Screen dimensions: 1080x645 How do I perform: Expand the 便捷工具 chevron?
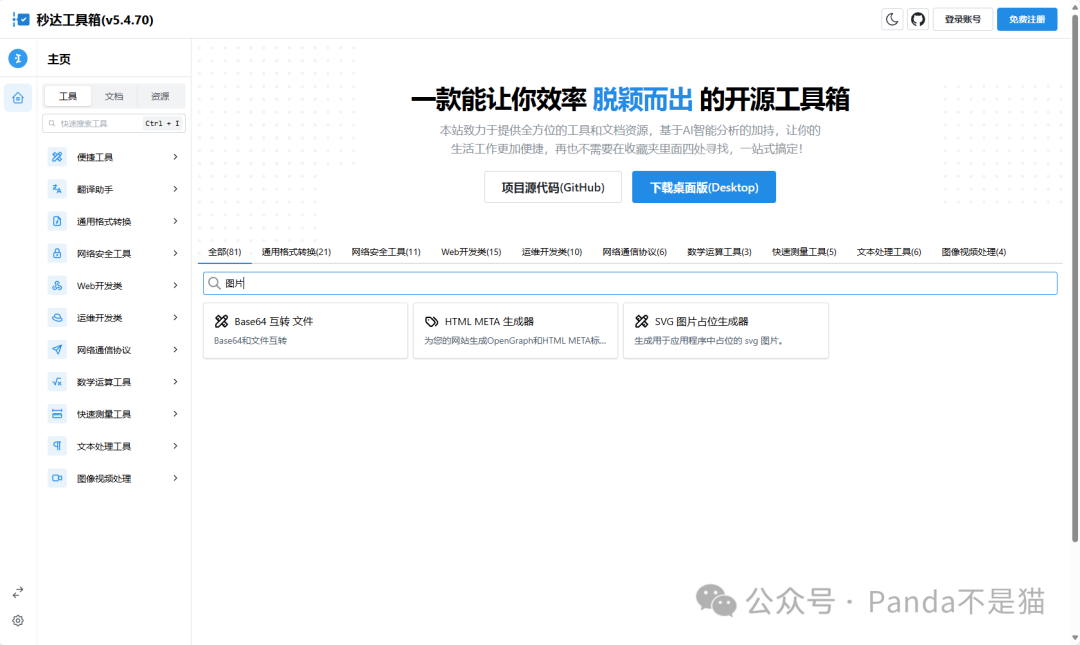176,157
